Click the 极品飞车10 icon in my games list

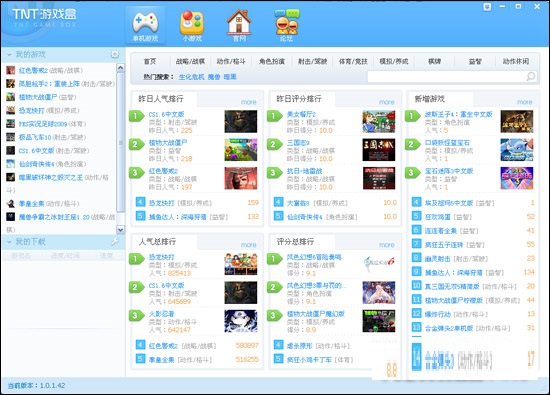click(x=11, y=137)
